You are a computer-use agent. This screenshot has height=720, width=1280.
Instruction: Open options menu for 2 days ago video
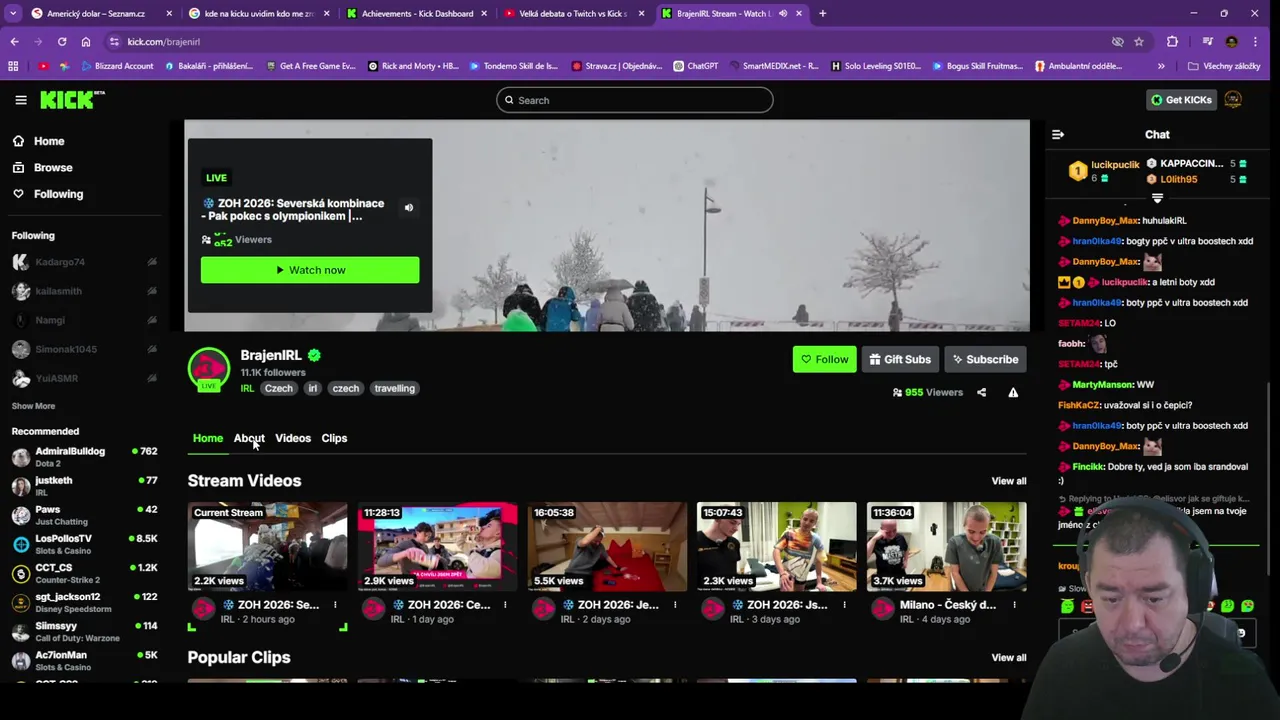pos(675,605)
